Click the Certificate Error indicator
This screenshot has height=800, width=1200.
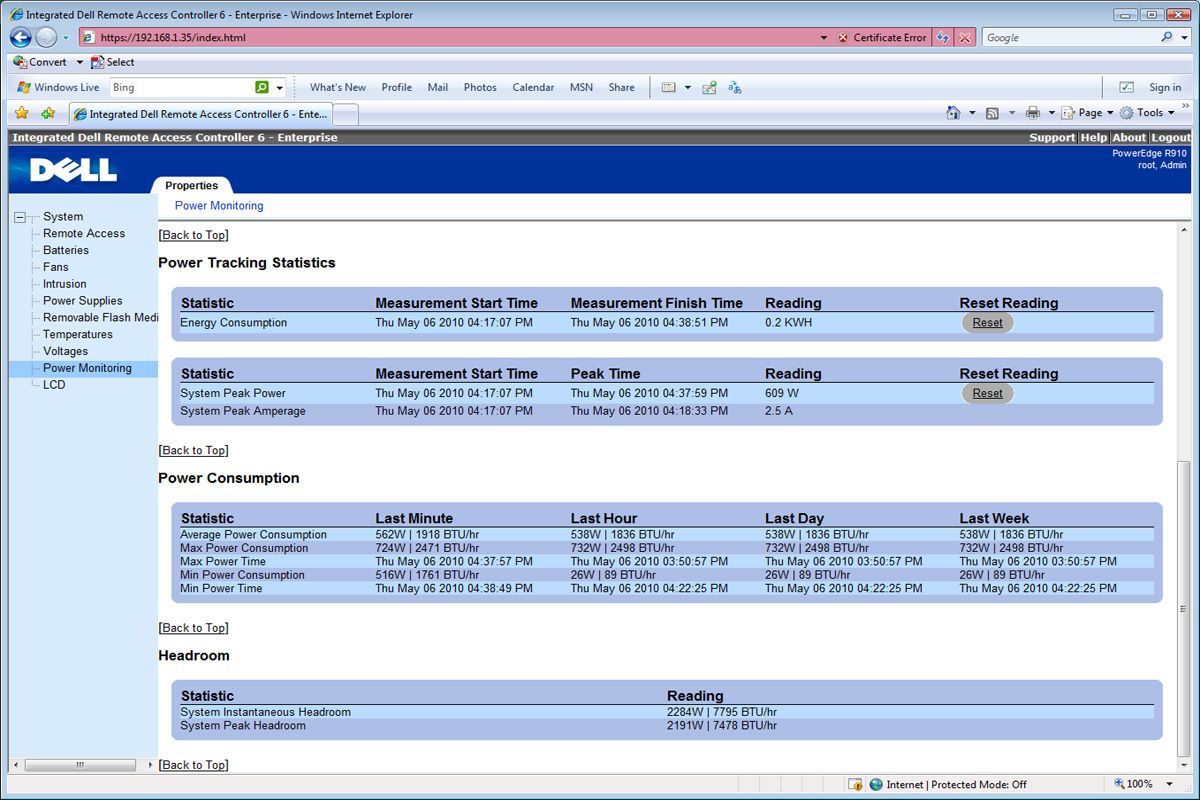881,38
